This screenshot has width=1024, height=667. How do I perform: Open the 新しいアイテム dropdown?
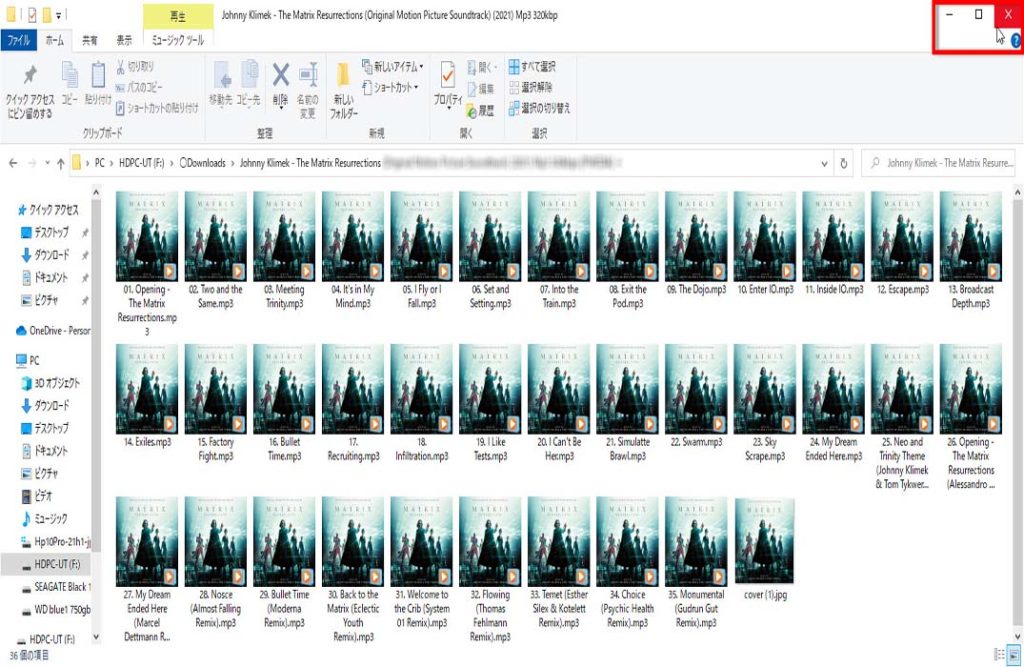click(x=392, y=66)
